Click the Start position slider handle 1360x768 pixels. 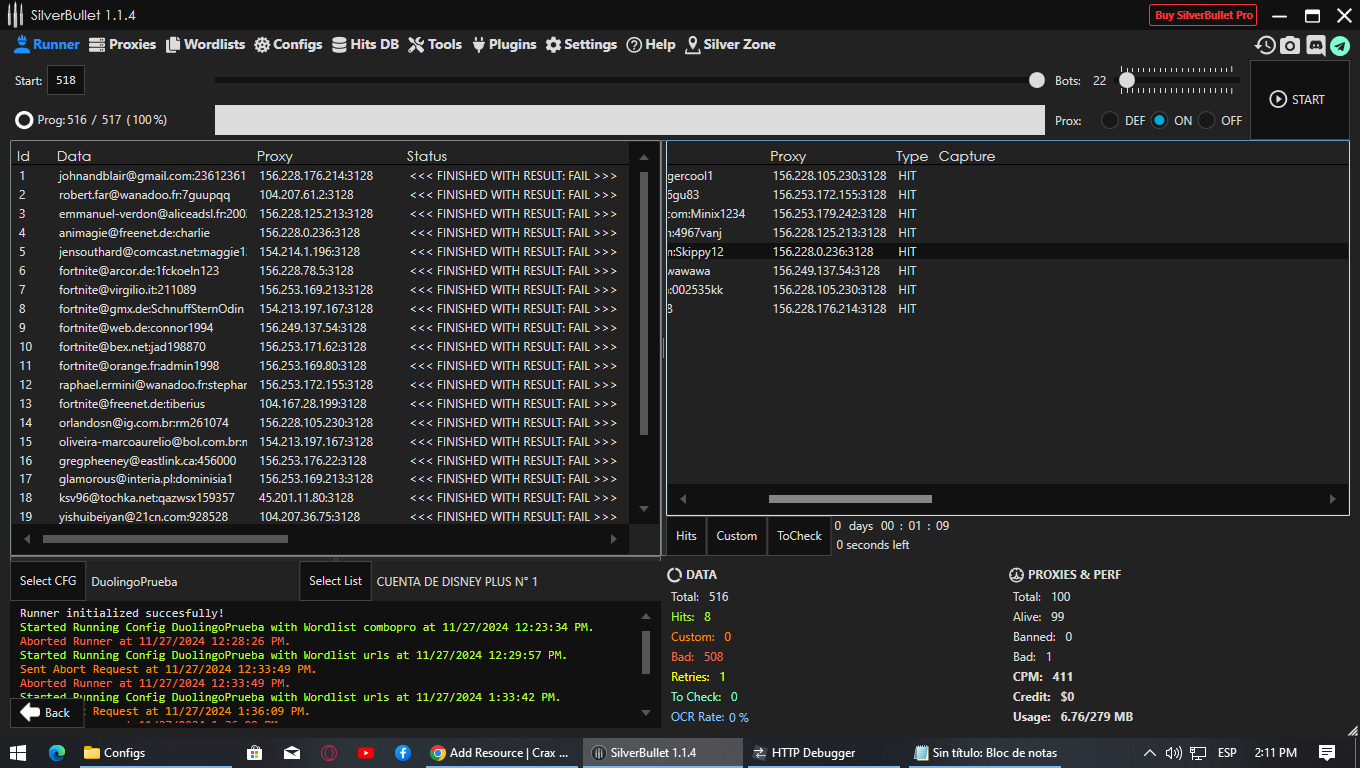pyautogui.click(x=1036, y=80)
